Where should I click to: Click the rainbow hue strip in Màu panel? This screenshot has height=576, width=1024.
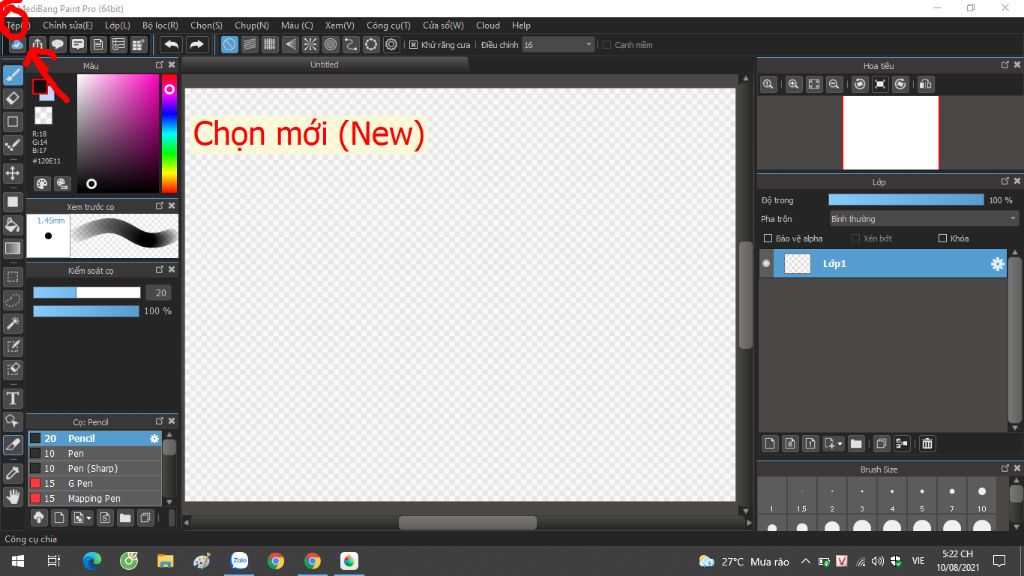point(169,133)
